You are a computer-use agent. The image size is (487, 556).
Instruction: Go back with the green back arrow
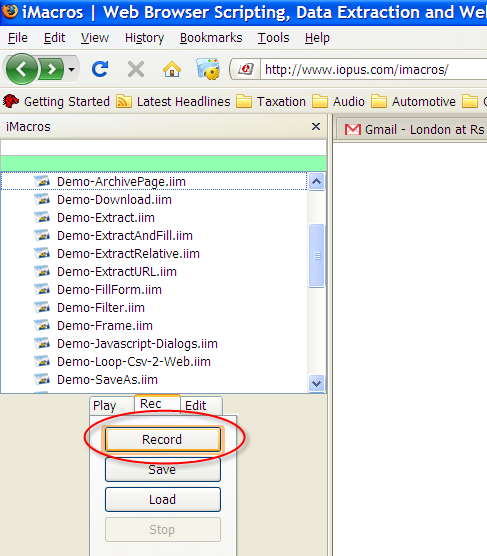tap(21, 69)
